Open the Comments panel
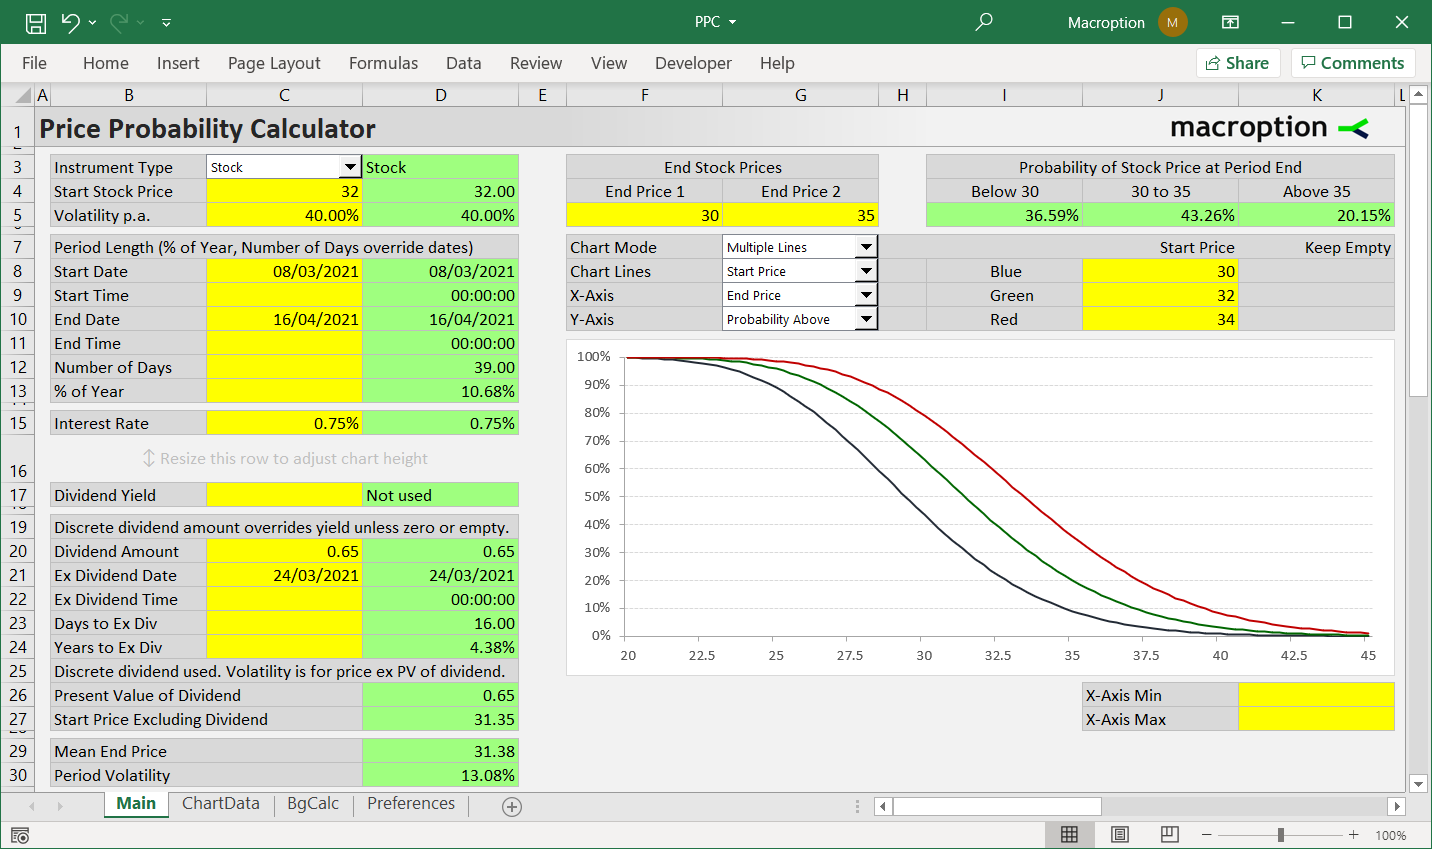The height and width of the screenshot is (849, 1432). click(1353, 62)
